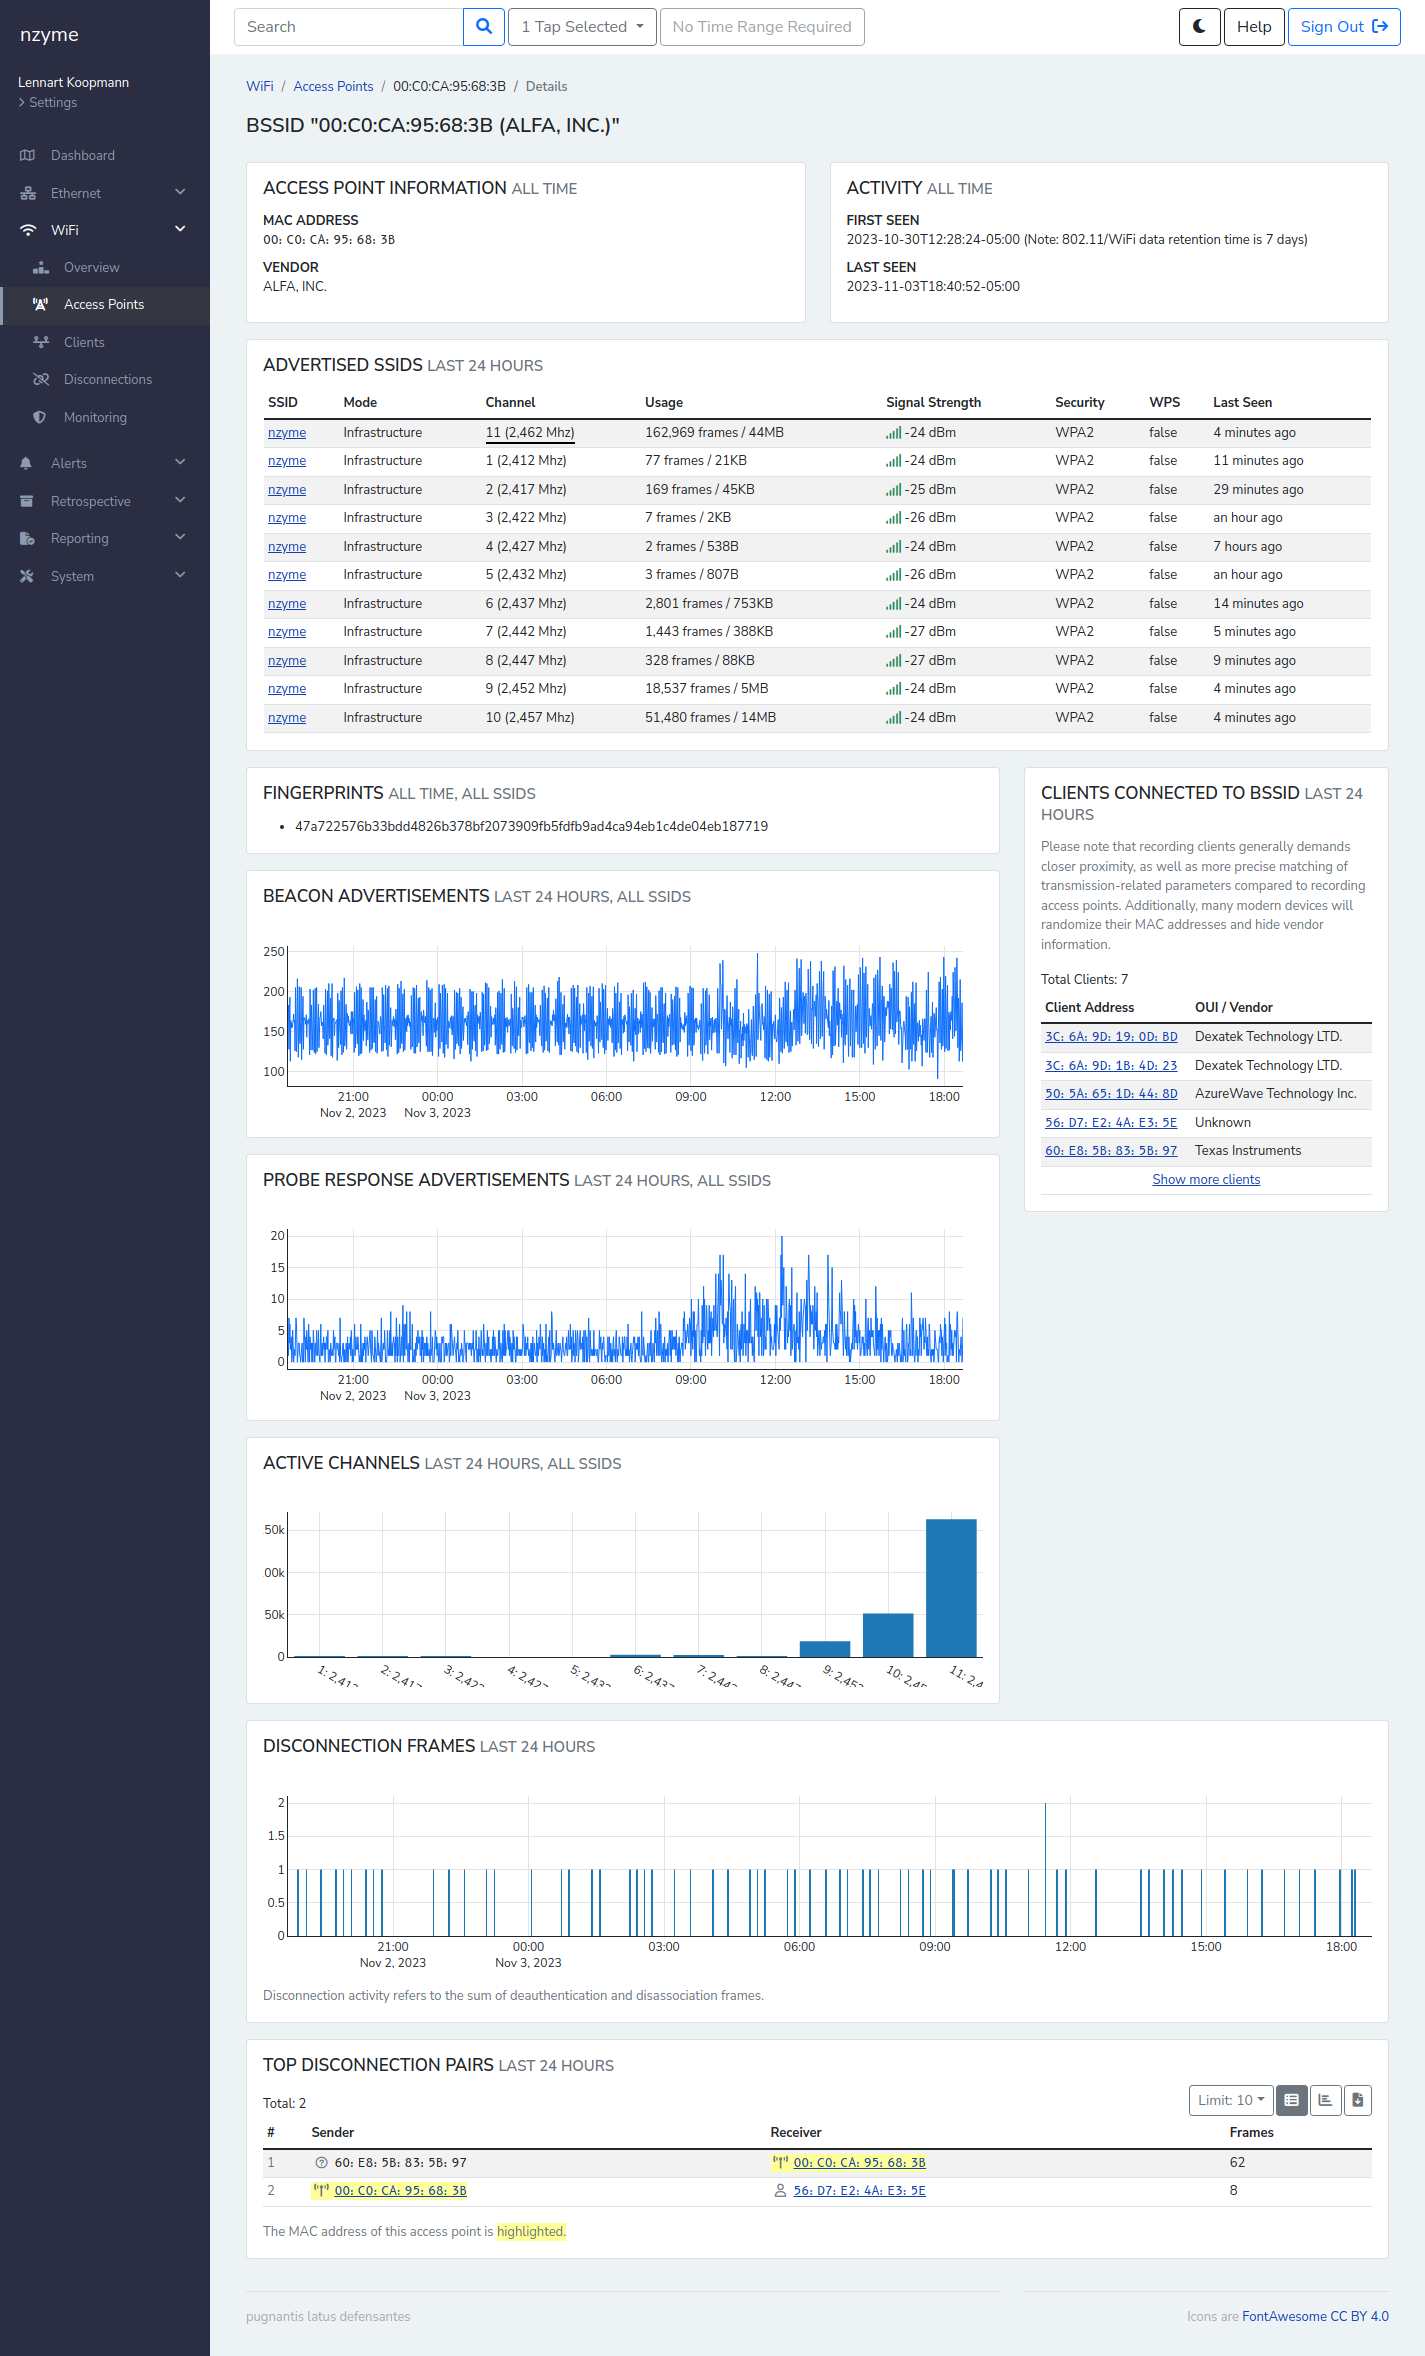The image size is (1425, 2356).
Task: Click the WiFi Overview icon
Action: tap(41, 268)
